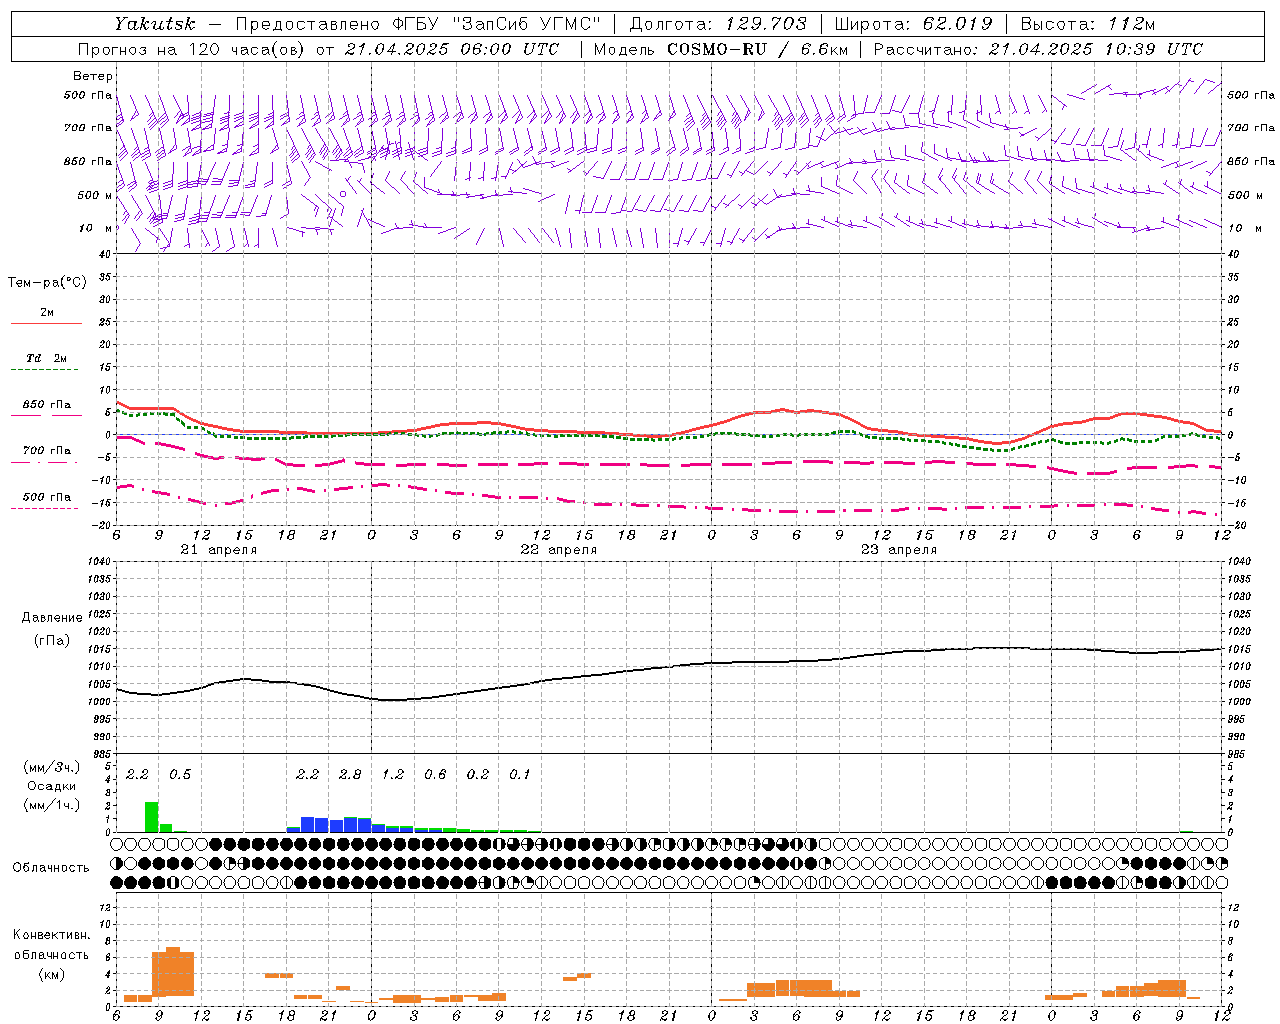Click the "Ветер" wind panel label
Image resolution: width=1280 pixels, height=1024 pixels.
(93, 76)
